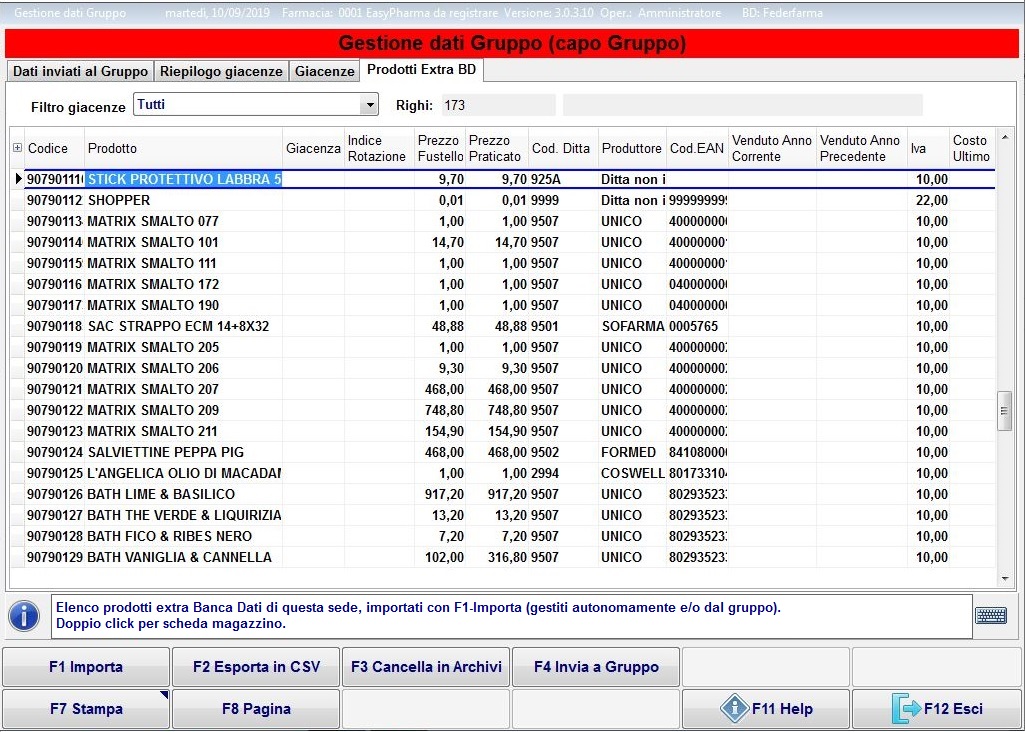The image size is (1025, 732).
Task: Select the Giacenze tab
Action: click(324, 71)
